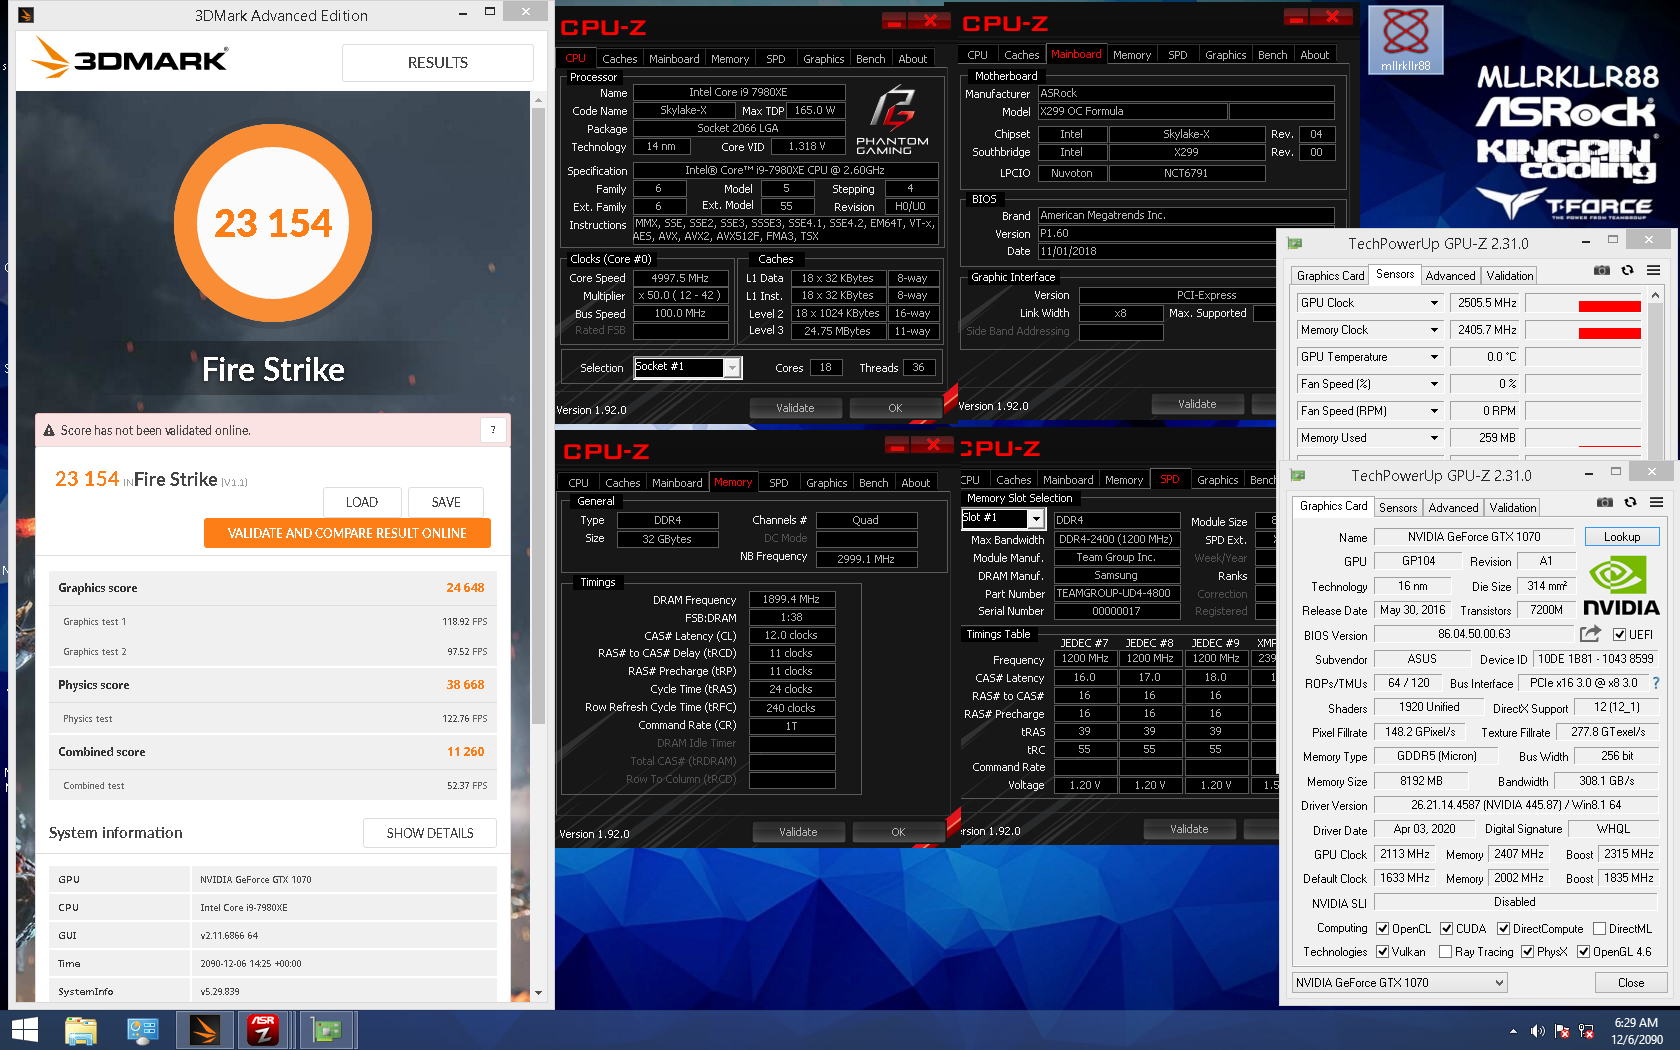Switch to SPD tab in CPU-Z Memory window

(x=778, y=483)
